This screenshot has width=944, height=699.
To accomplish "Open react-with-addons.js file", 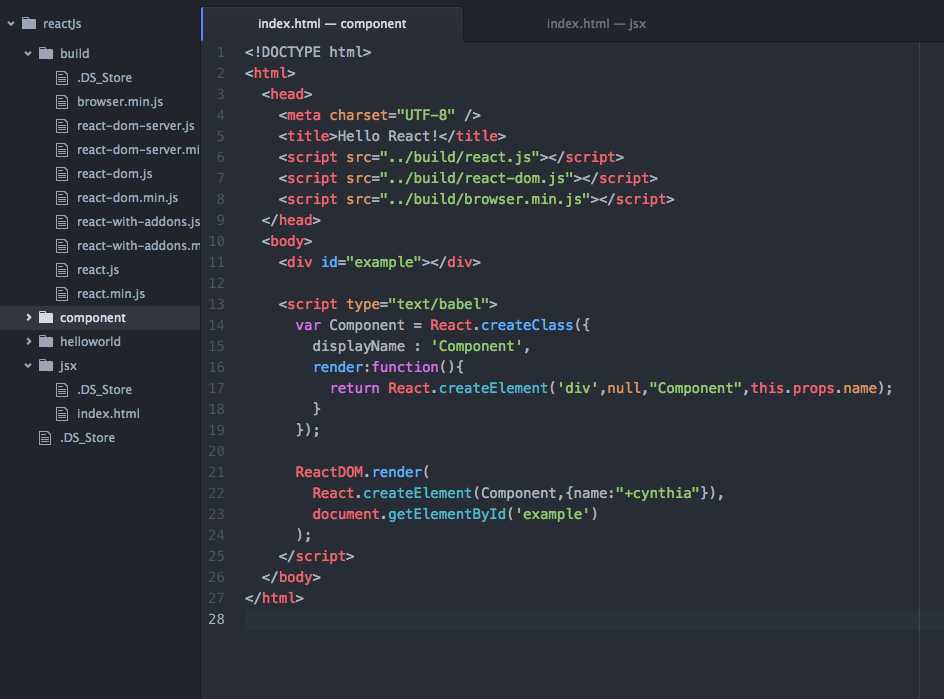I will (138, 222).
